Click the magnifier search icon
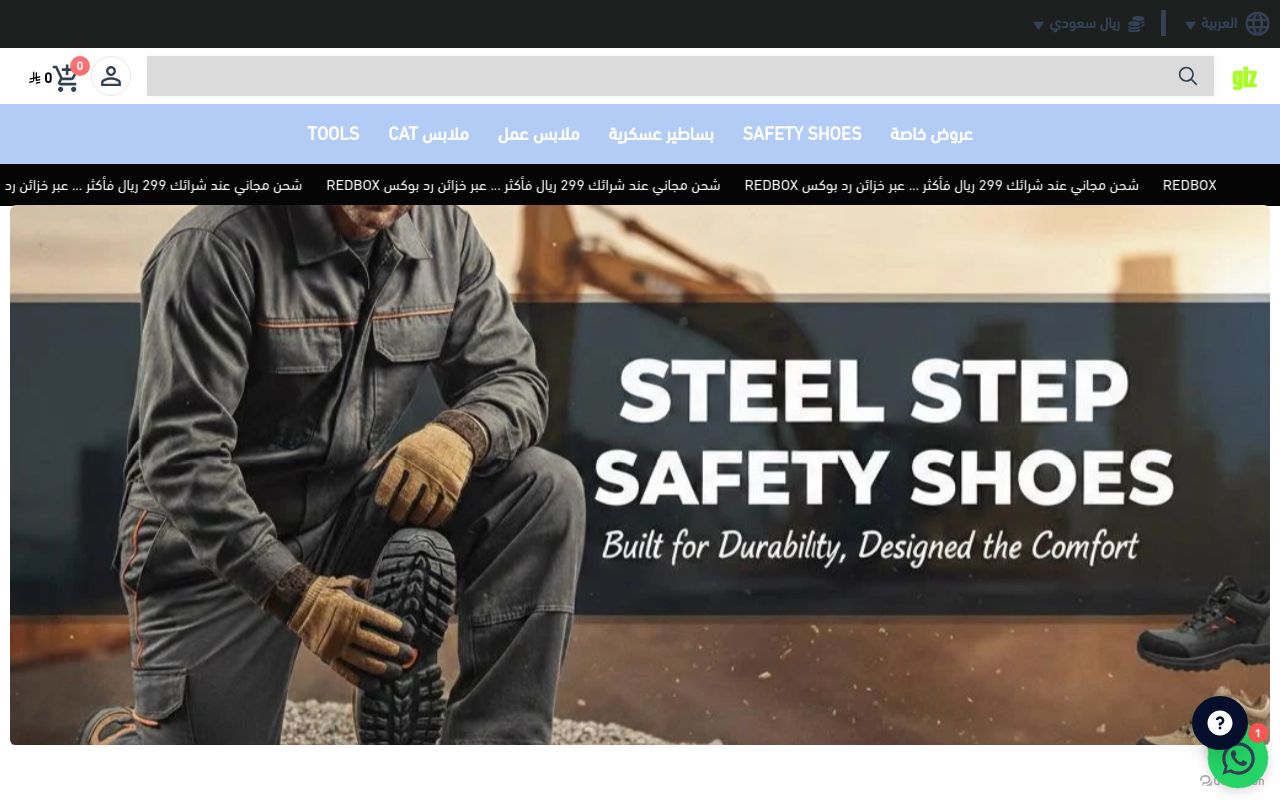This screenshot has width=1280, height=800. tap(1188, 76)
